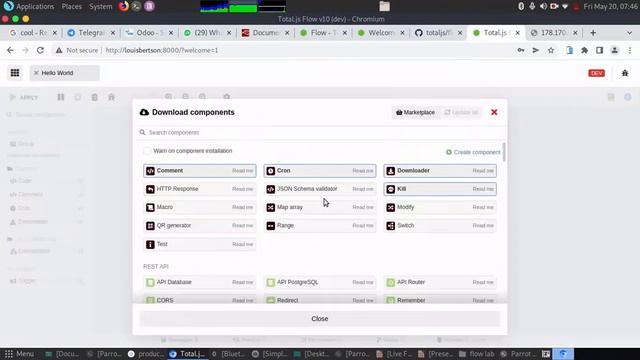Select the QR generator icon
The height and width of the screenshot is (360, 640).
pyautogui.click(x=150, y=226)
